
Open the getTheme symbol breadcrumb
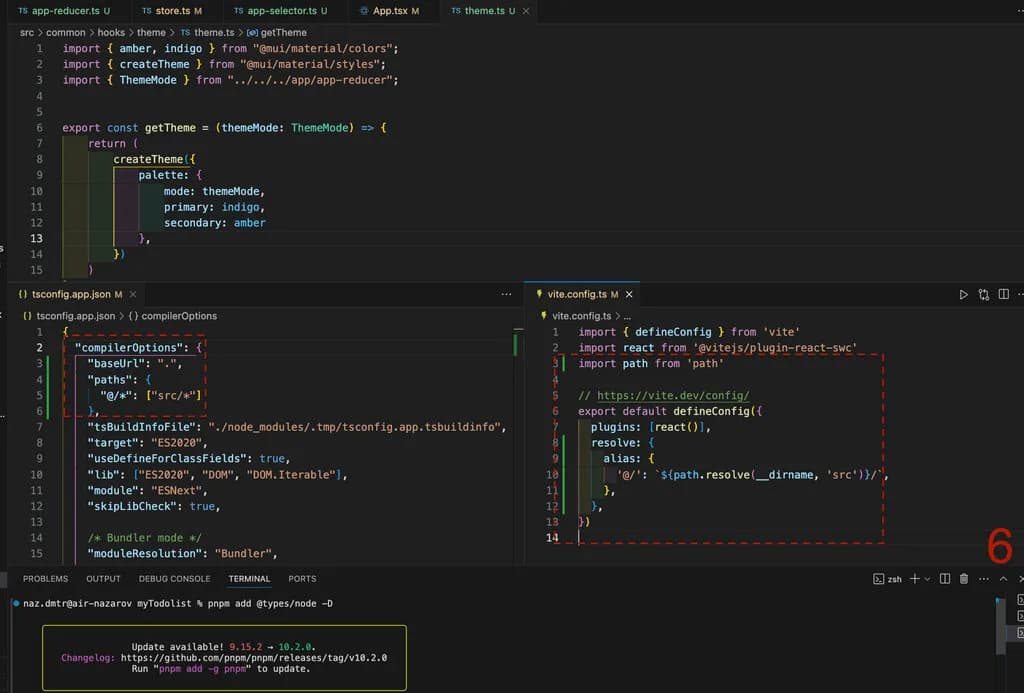tap(277, 33)
